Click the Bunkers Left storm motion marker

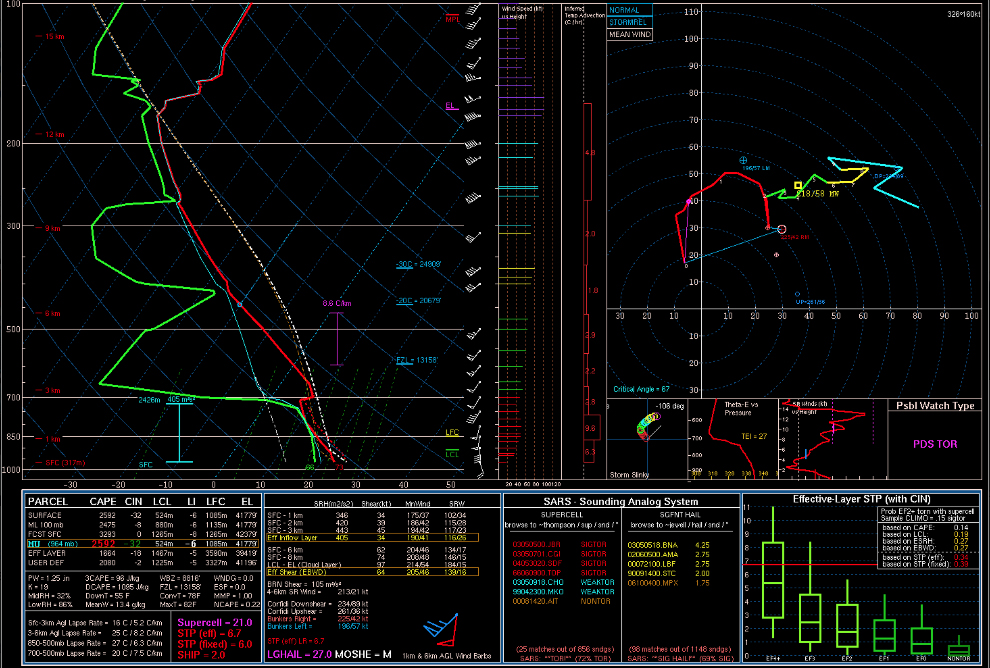pos(743,160)
